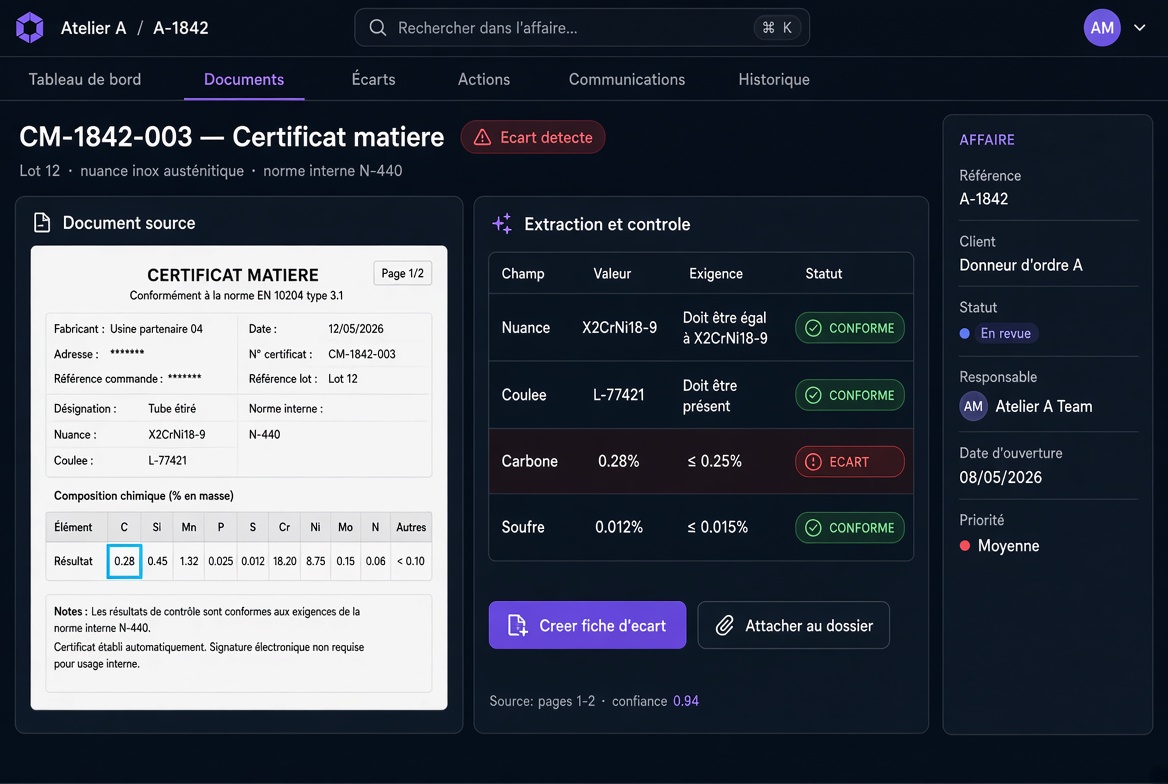1168x784 pixels.
Task: Click the AFFAIRE panel heading
Action: point(987,139)
